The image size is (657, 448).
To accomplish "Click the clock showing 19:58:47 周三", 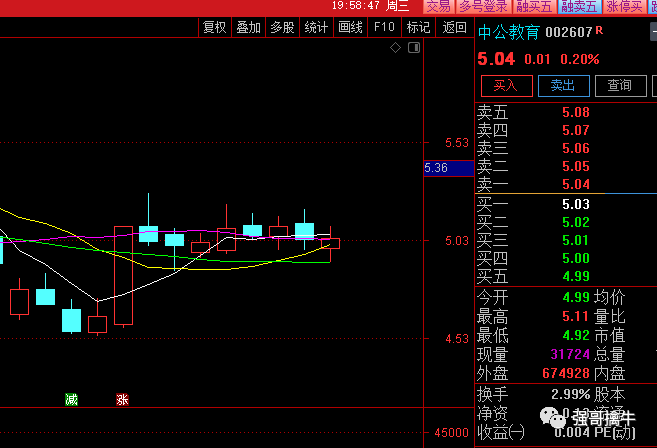I will coord(370,6).
